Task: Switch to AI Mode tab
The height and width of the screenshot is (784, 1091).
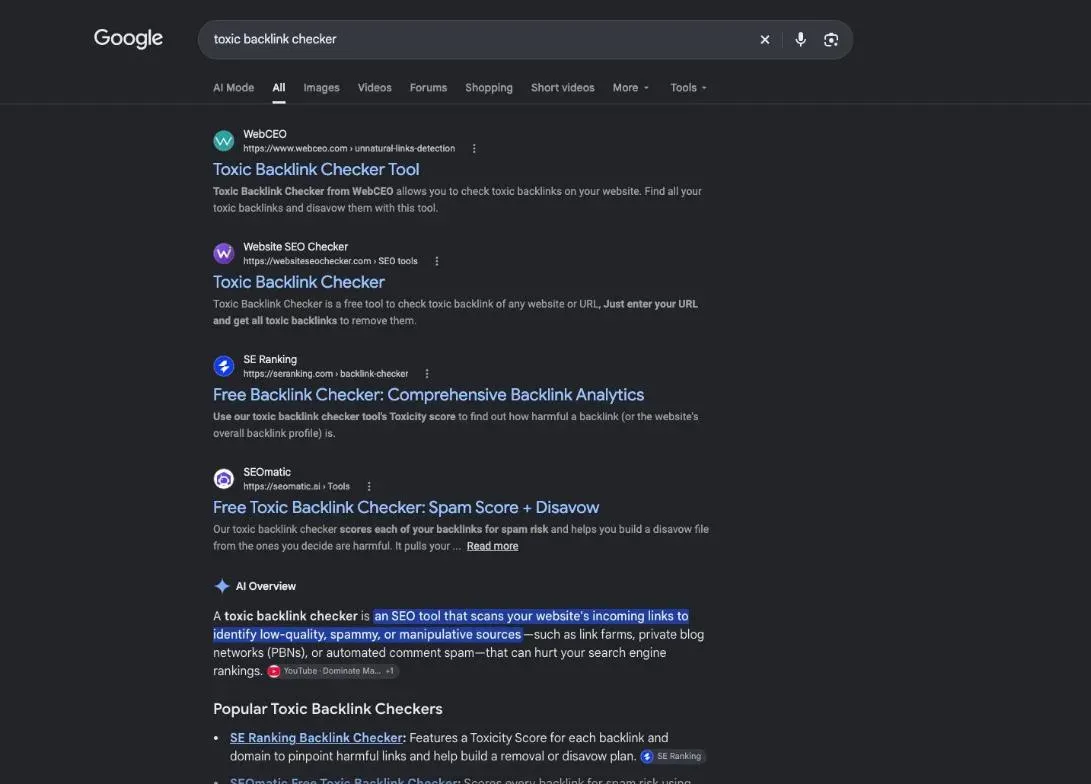Action: (233, 88)
